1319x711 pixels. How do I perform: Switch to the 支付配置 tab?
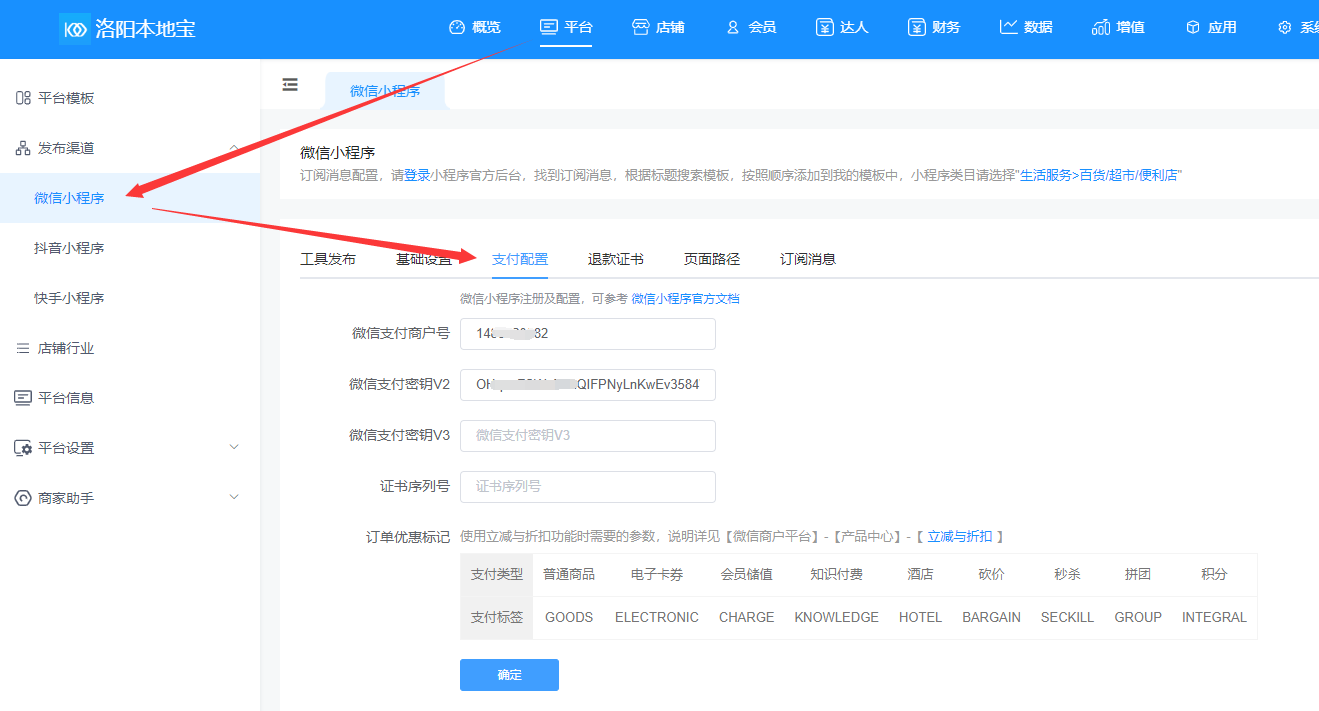(x=520, y=259)
